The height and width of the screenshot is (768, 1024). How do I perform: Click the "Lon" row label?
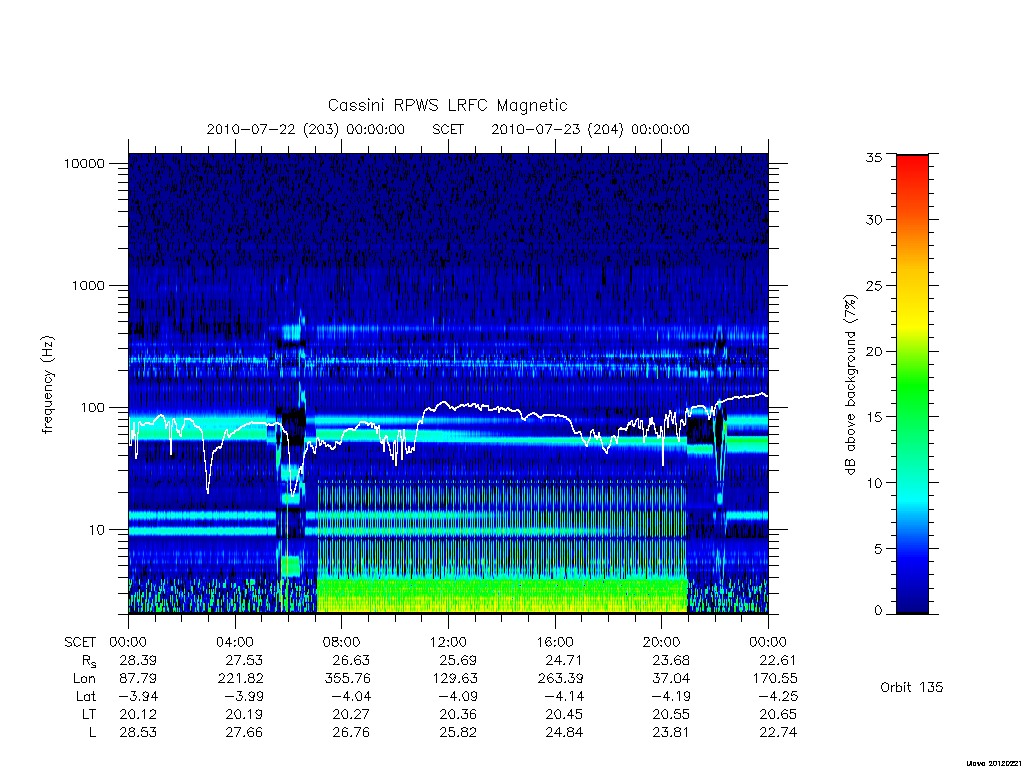tap(84, 679)
